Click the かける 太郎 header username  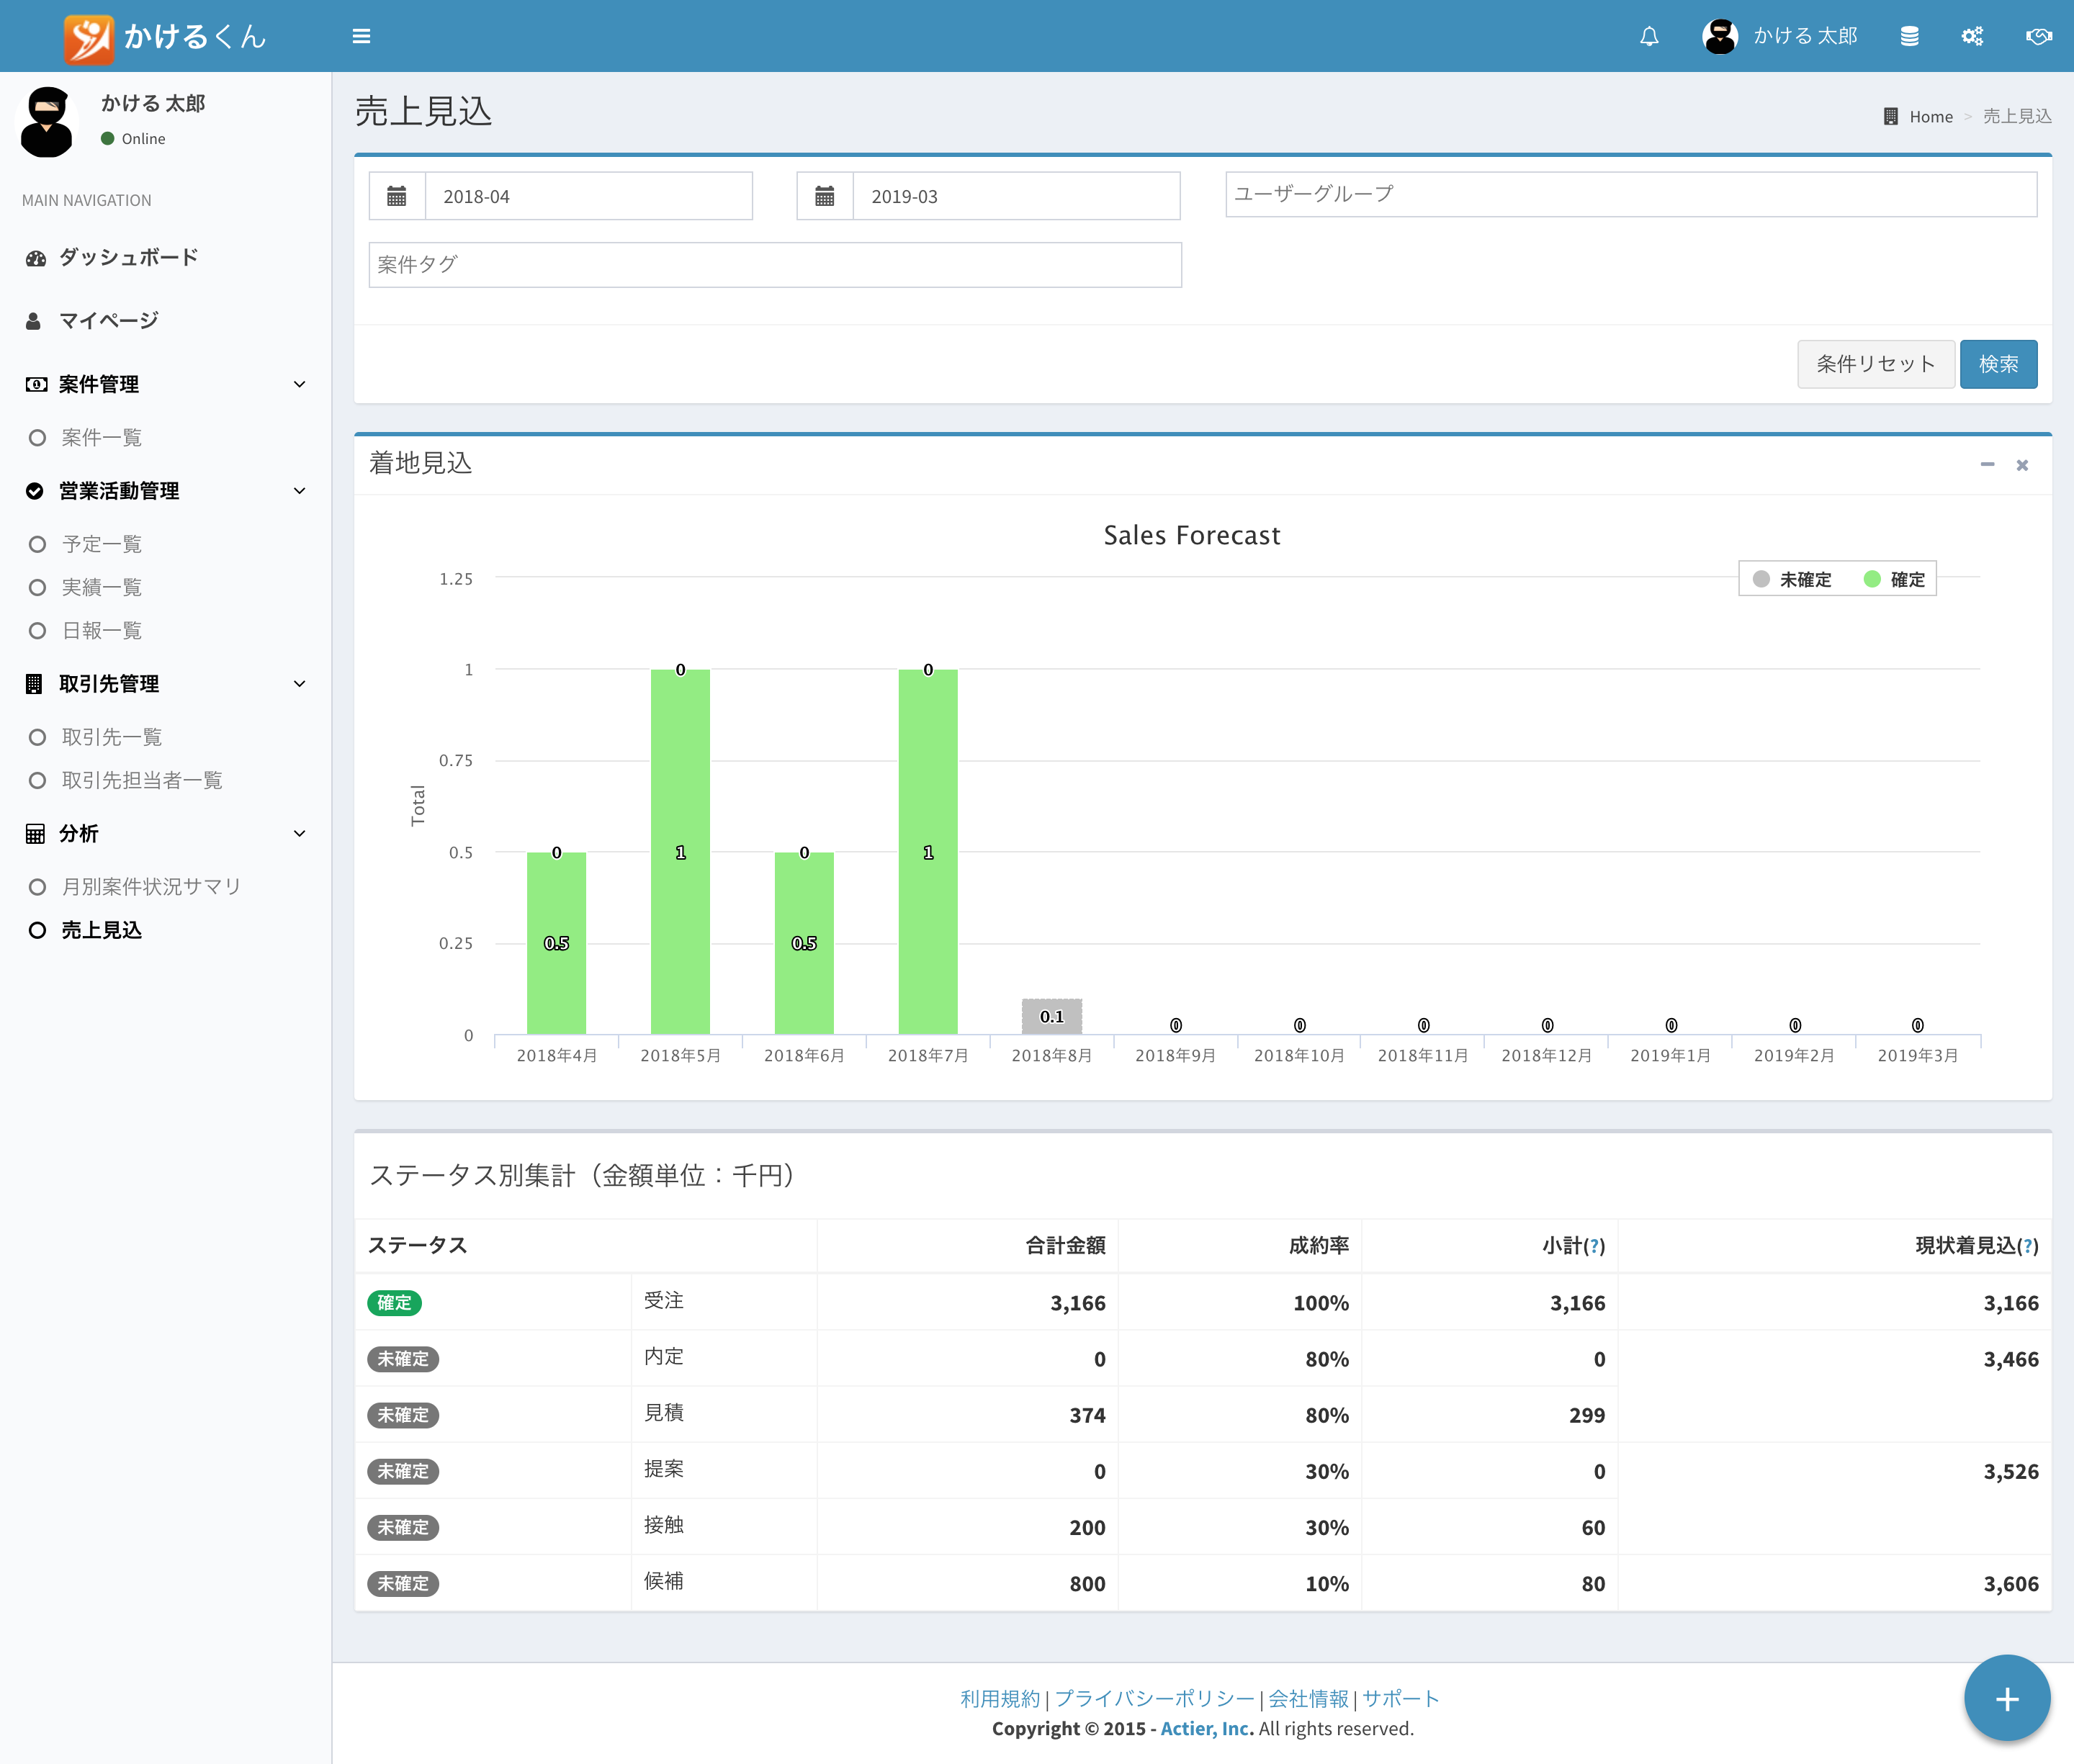point(1805,36)
